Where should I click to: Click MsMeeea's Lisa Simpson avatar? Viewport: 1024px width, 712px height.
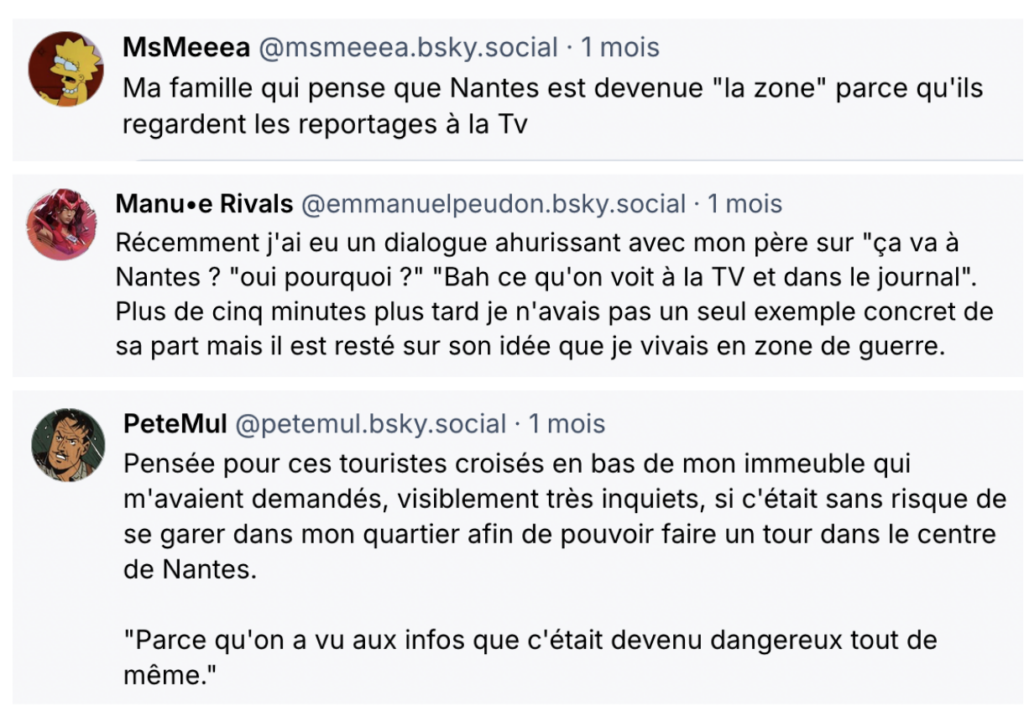tap(66, 69)
